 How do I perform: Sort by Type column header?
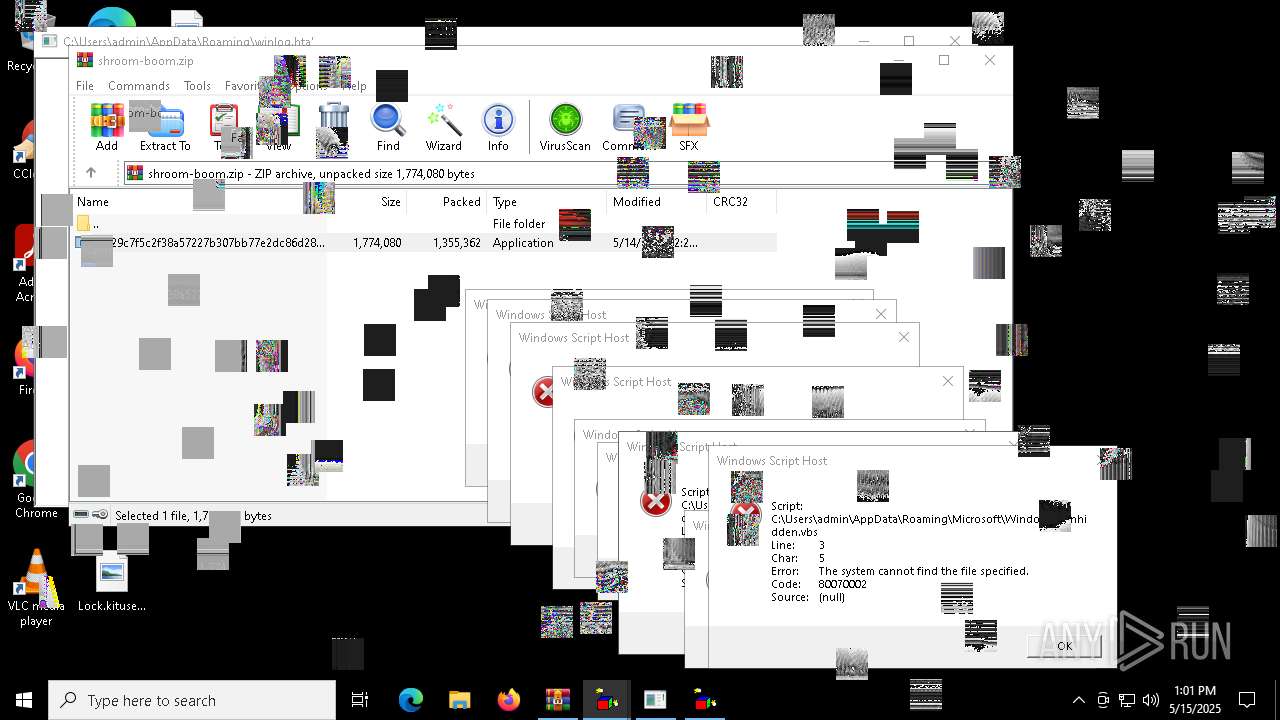click(505, 202)
